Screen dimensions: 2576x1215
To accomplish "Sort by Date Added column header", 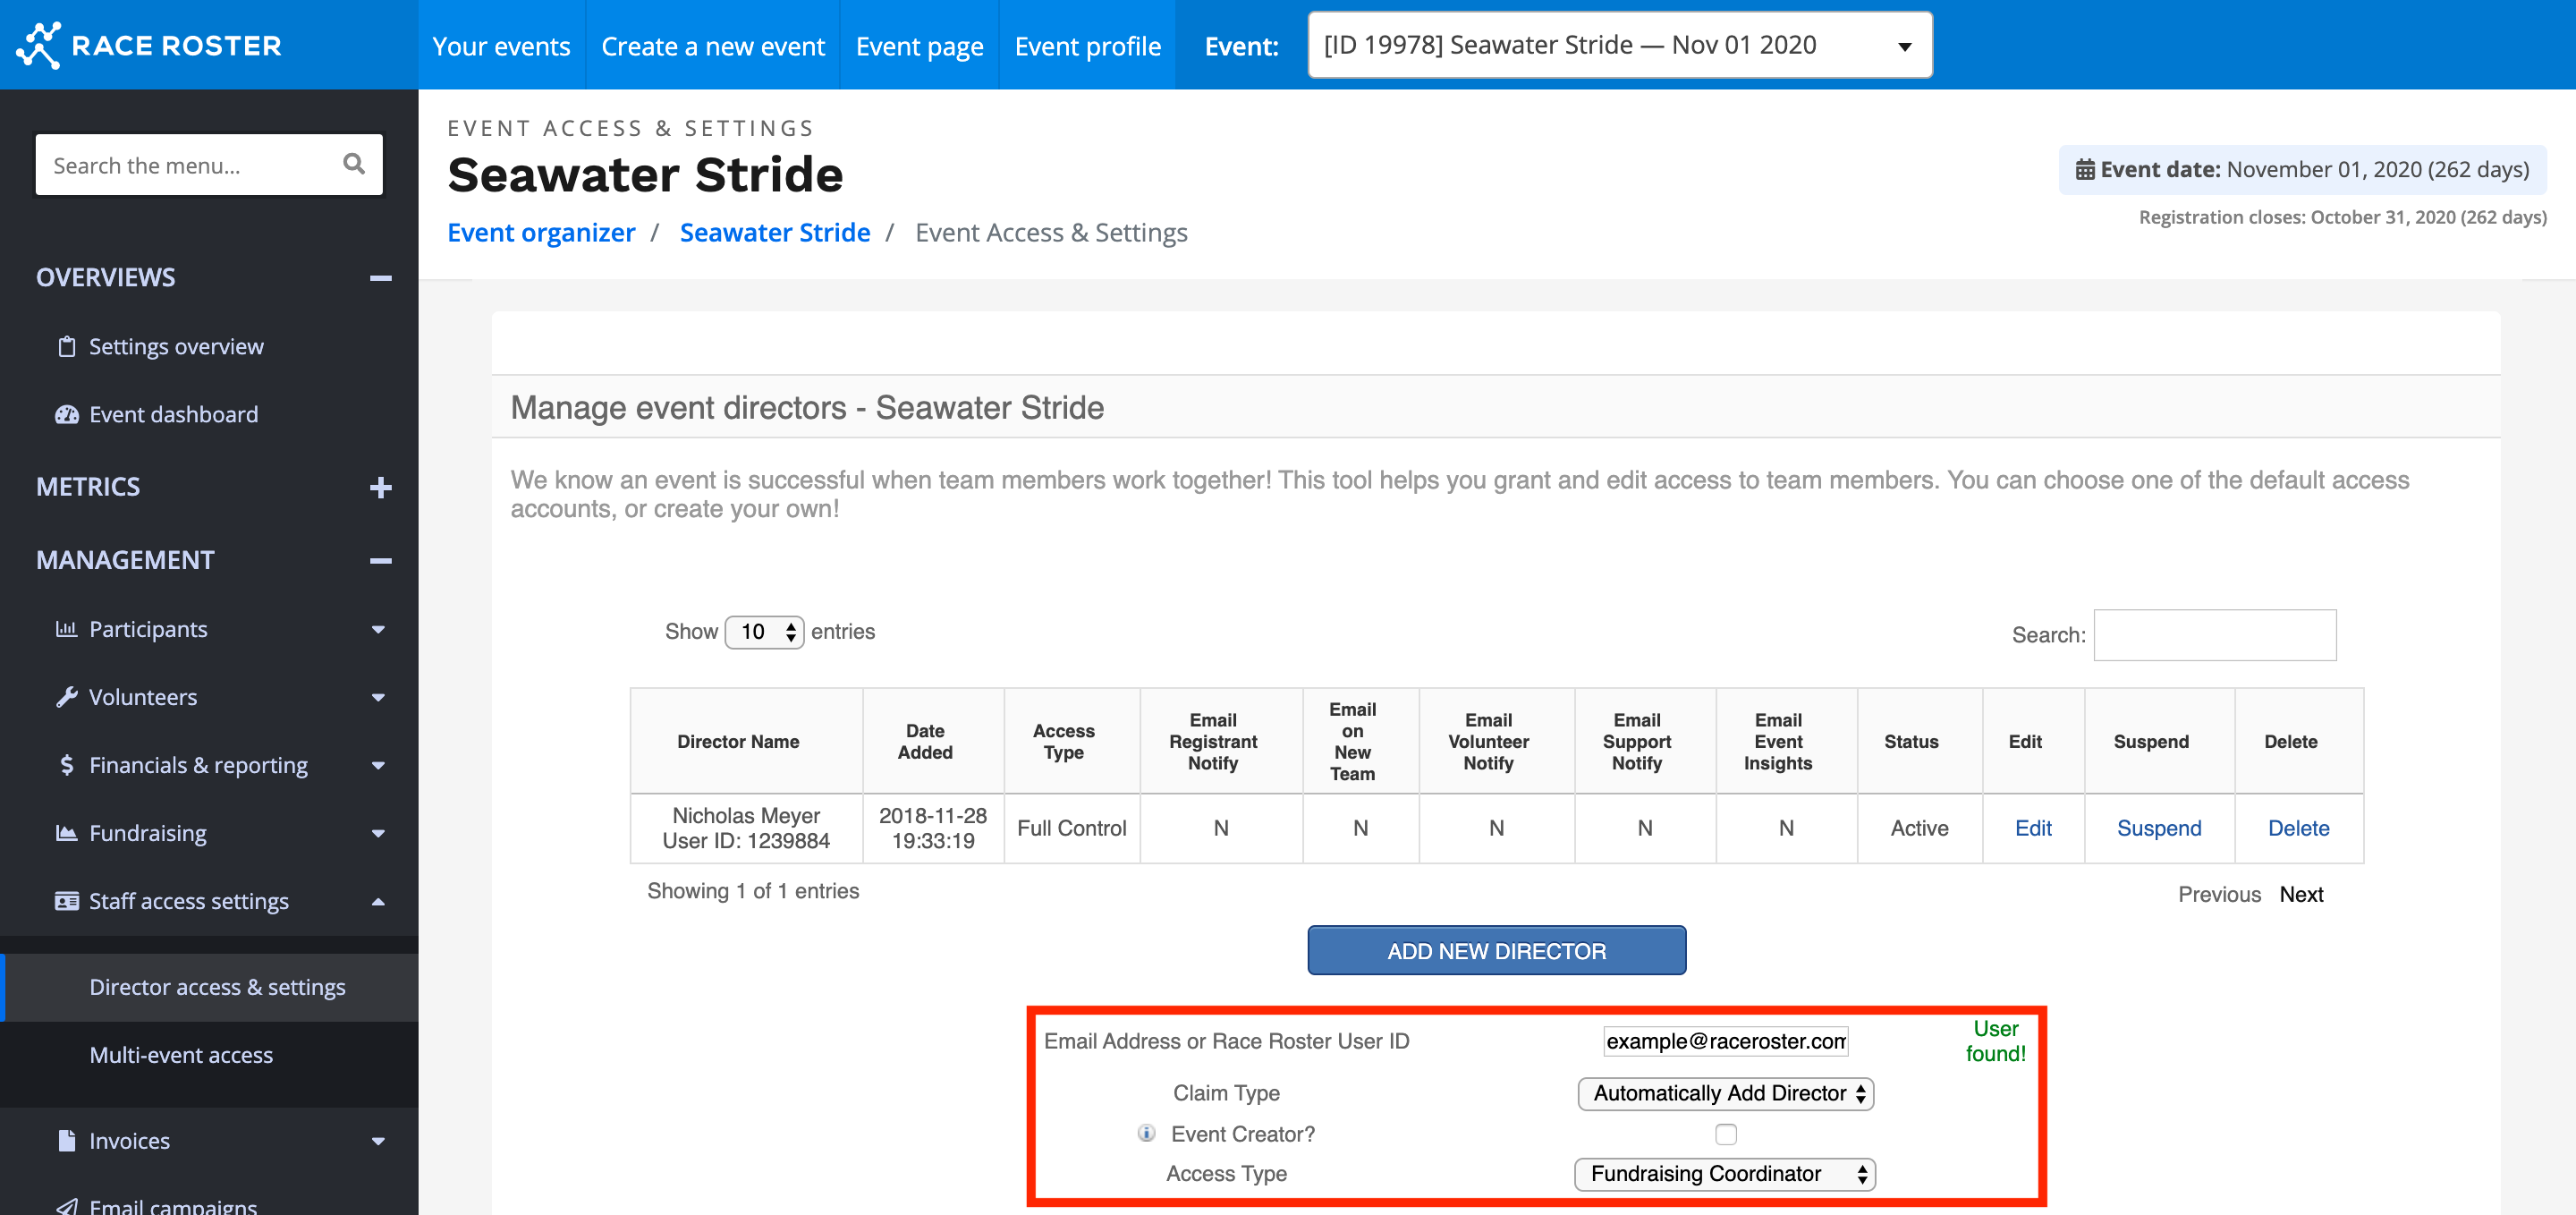I will (x=933, y=741).
